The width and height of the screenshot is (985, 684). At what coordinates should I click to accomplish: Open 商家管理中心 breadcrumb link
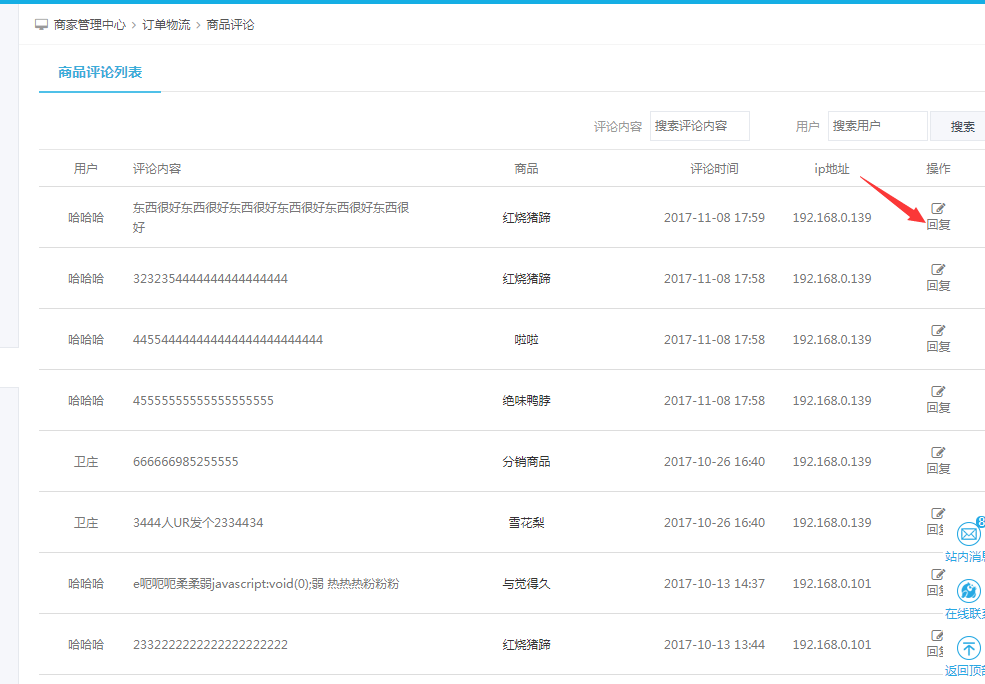coord(90,24)
